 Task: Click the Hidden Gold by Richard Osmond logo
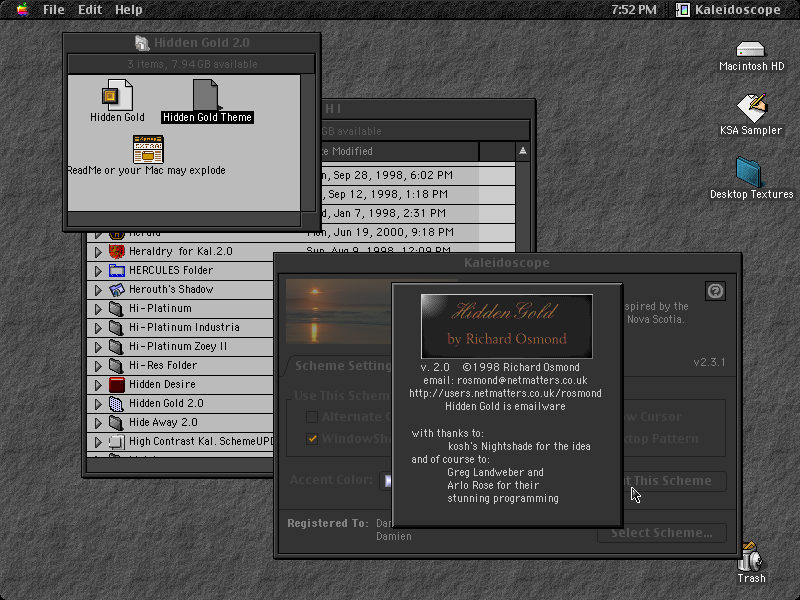pos(507,326)
